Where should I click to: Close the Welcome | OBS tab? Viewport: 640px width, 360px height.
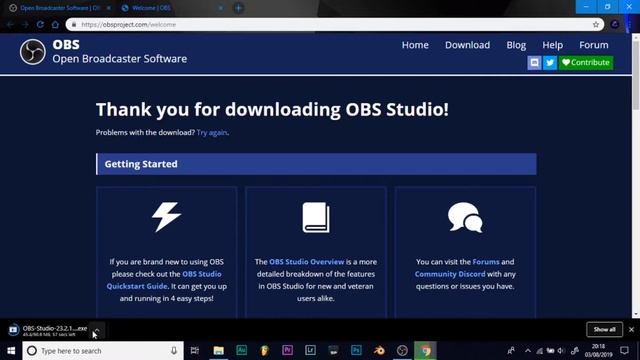pyautogui.click(x=220, y=8)
